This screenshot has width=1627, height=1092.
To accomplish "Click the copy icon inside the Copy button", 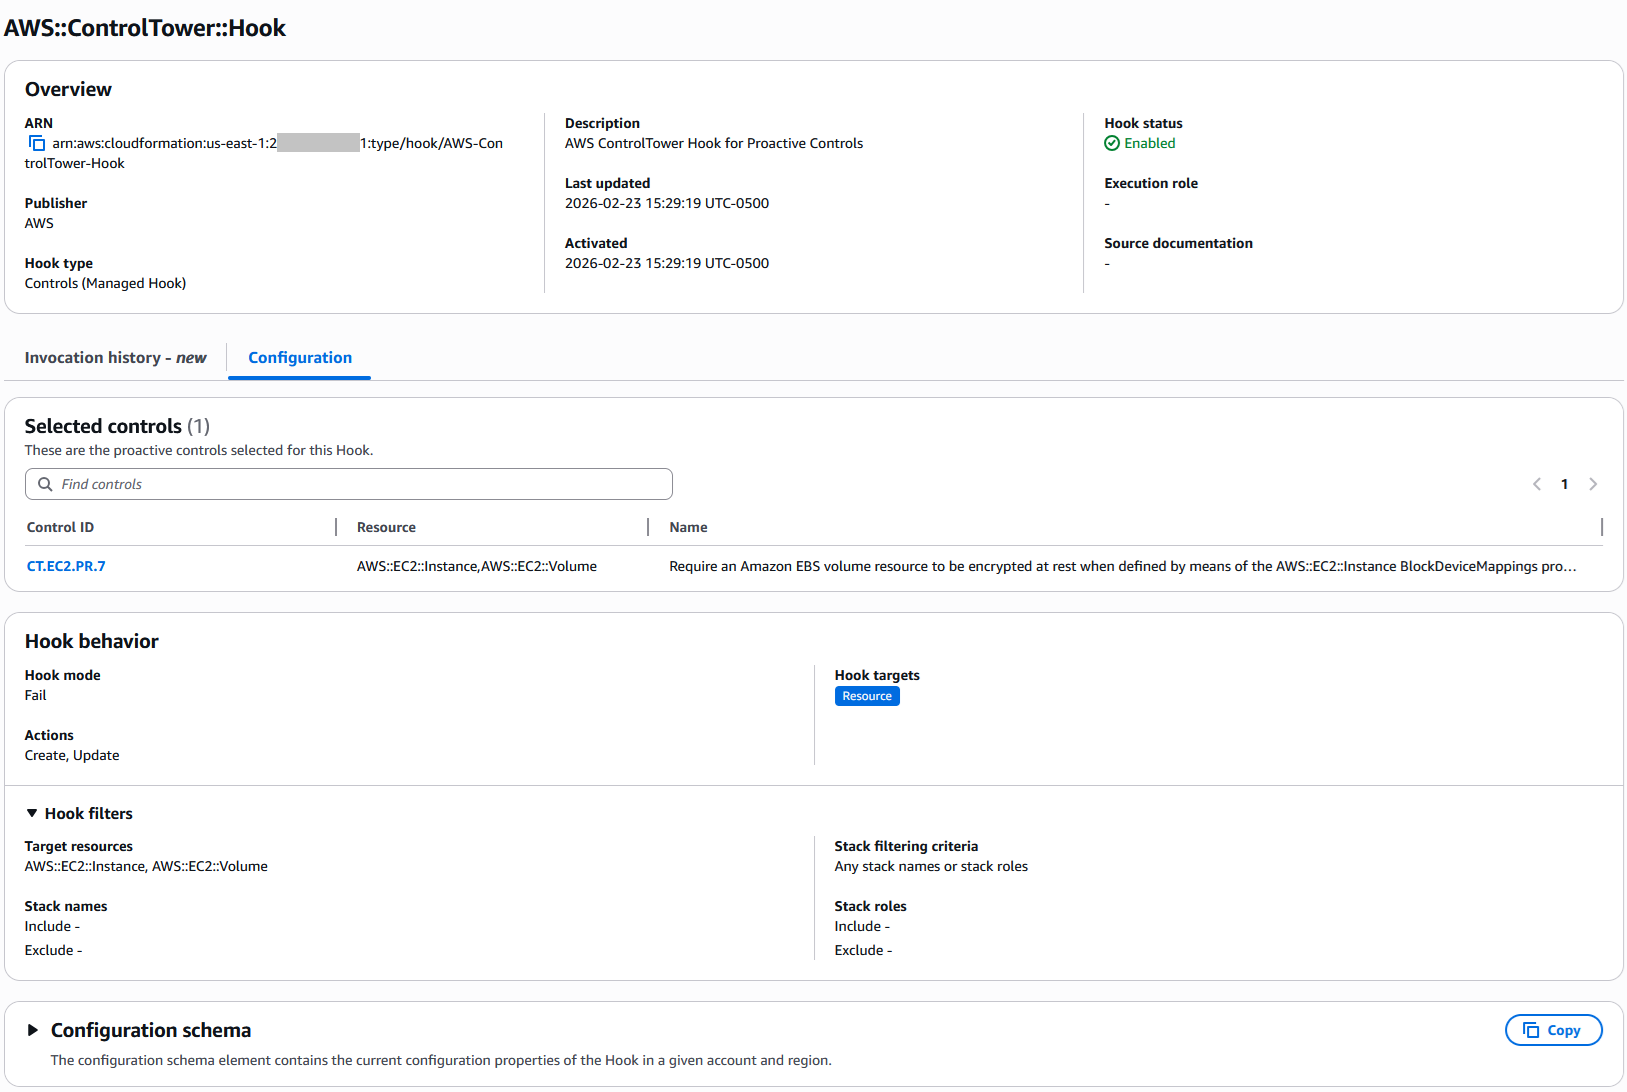I will (x=1531, y=1030).
